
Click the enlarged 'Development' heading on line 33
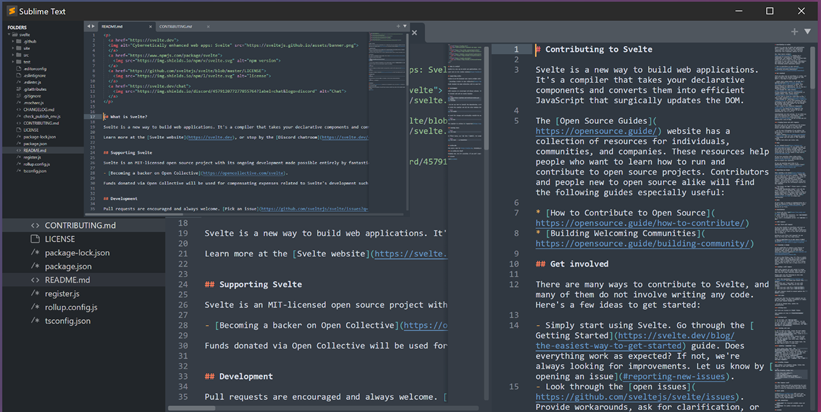[246, 376]
